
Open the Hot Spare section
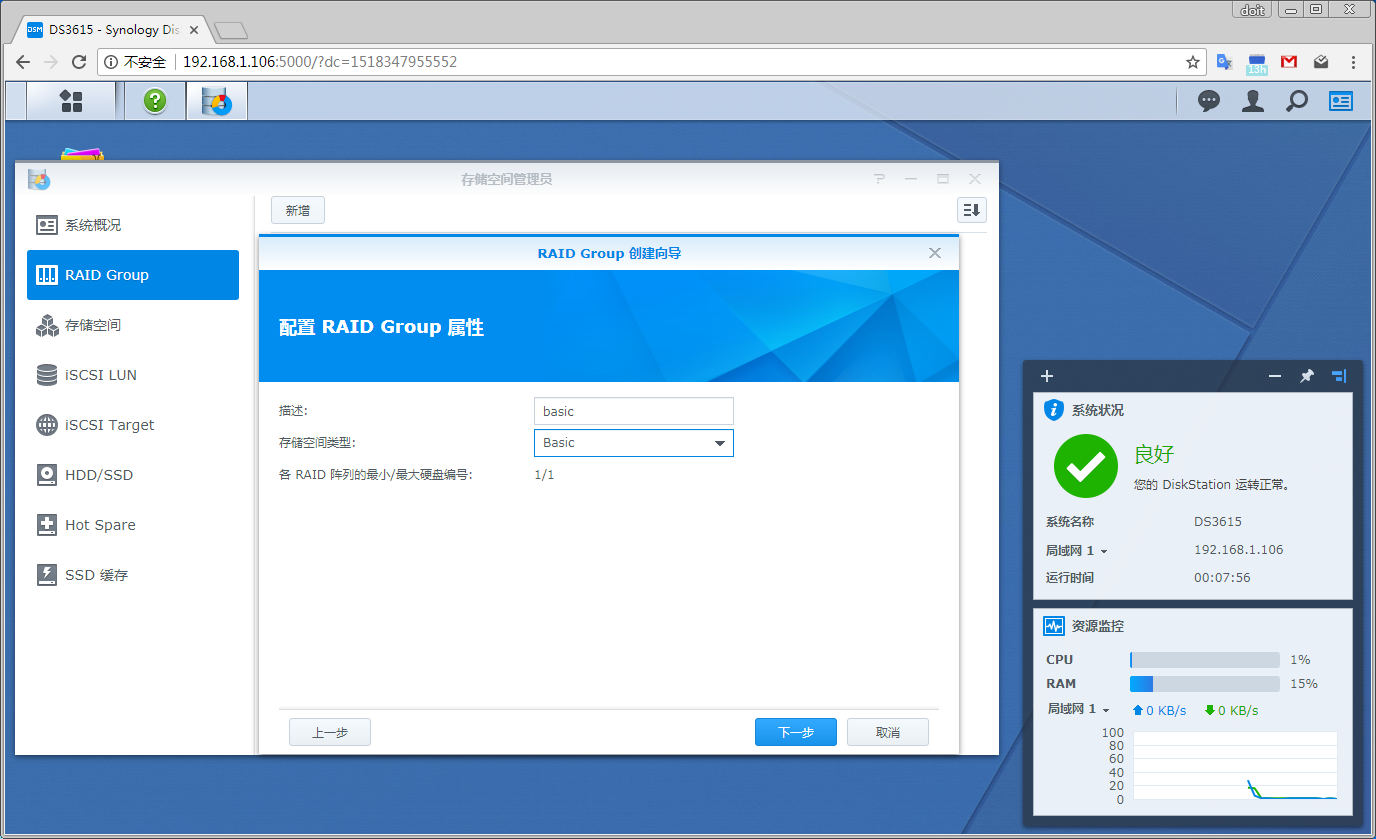[133, 525]
